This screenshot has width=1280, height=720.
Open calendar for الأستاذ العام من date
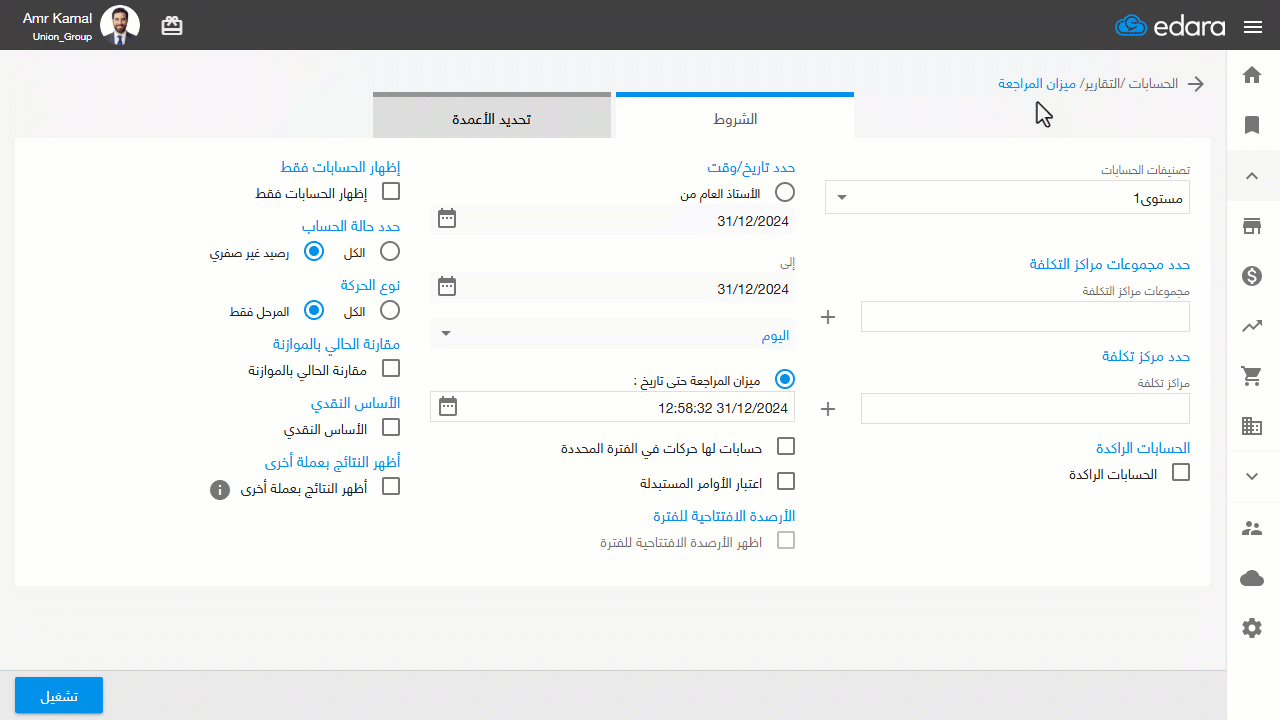447,218
